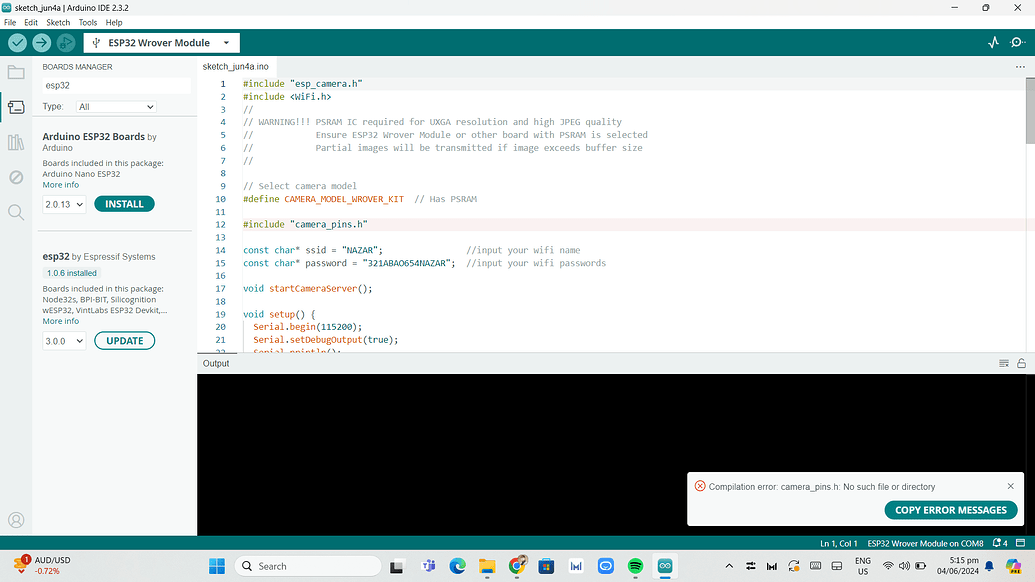Switch to the sketch_jun4a.ino tab
Screen dimensions: 1035x582
tap(235, 66)
